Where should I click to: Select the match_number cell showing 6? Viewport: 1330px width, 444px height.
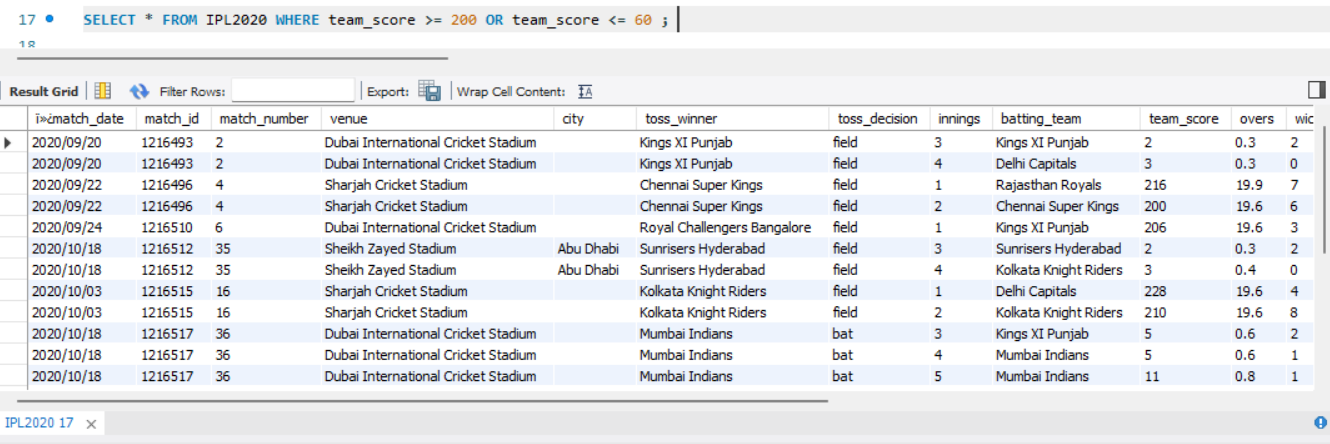click(264, 227)
